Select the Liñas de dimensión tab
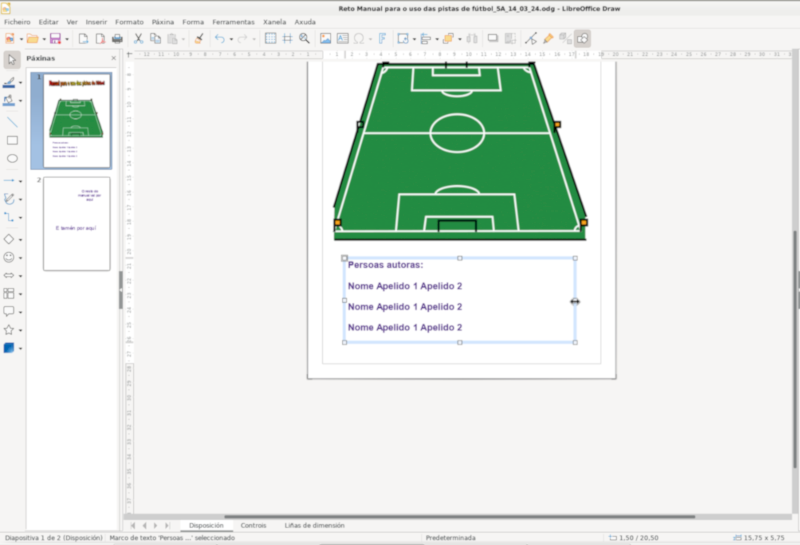 click(x=314, y=525)
